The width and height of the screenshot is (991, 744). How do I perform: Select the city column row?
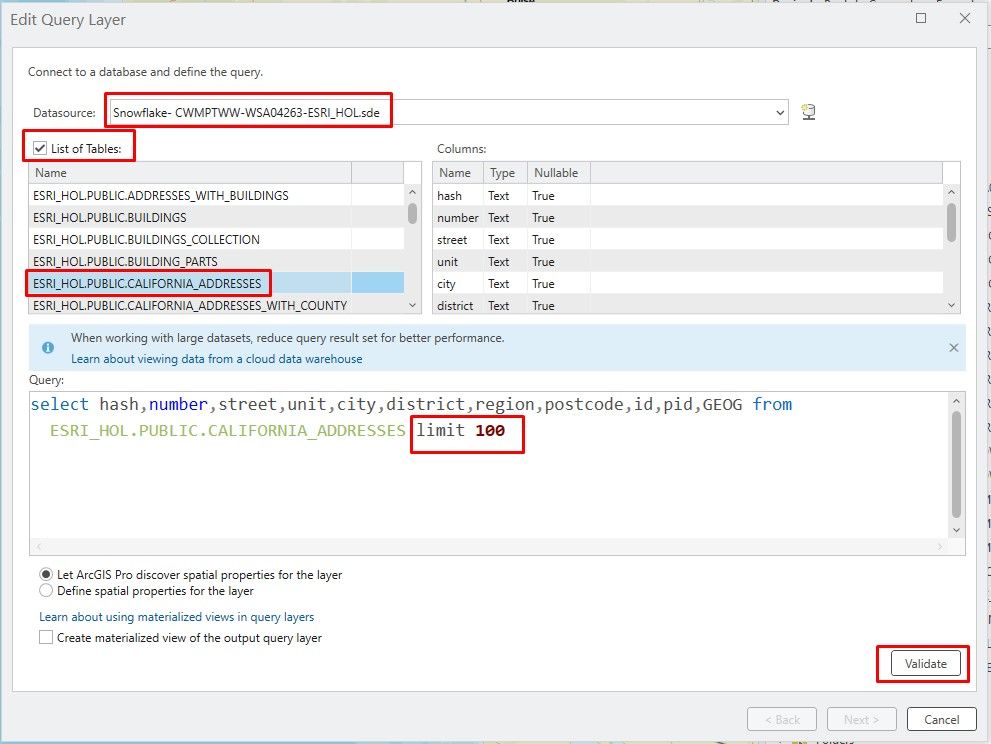pyautogui.click(x=688, y=283)
